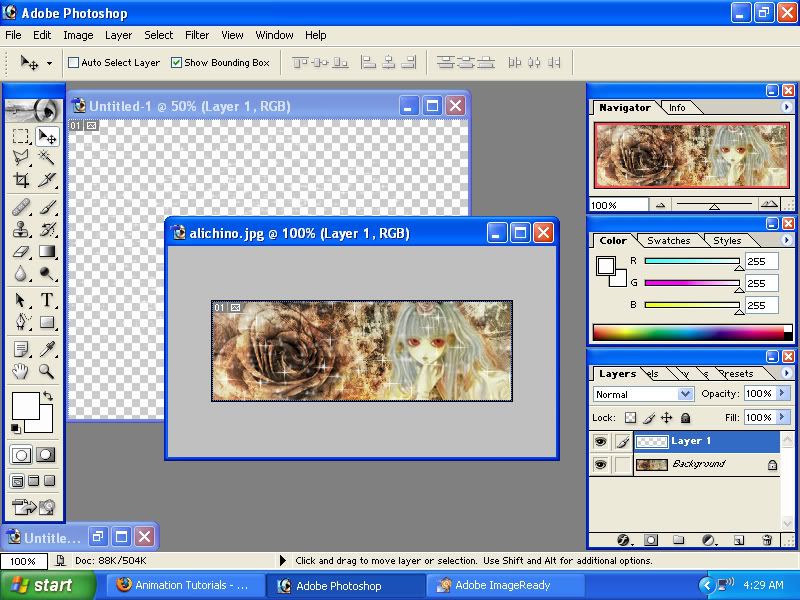The width and height of the screenshot is (800, 600).
Task: Open Color palette options menu
Action: 786,239
